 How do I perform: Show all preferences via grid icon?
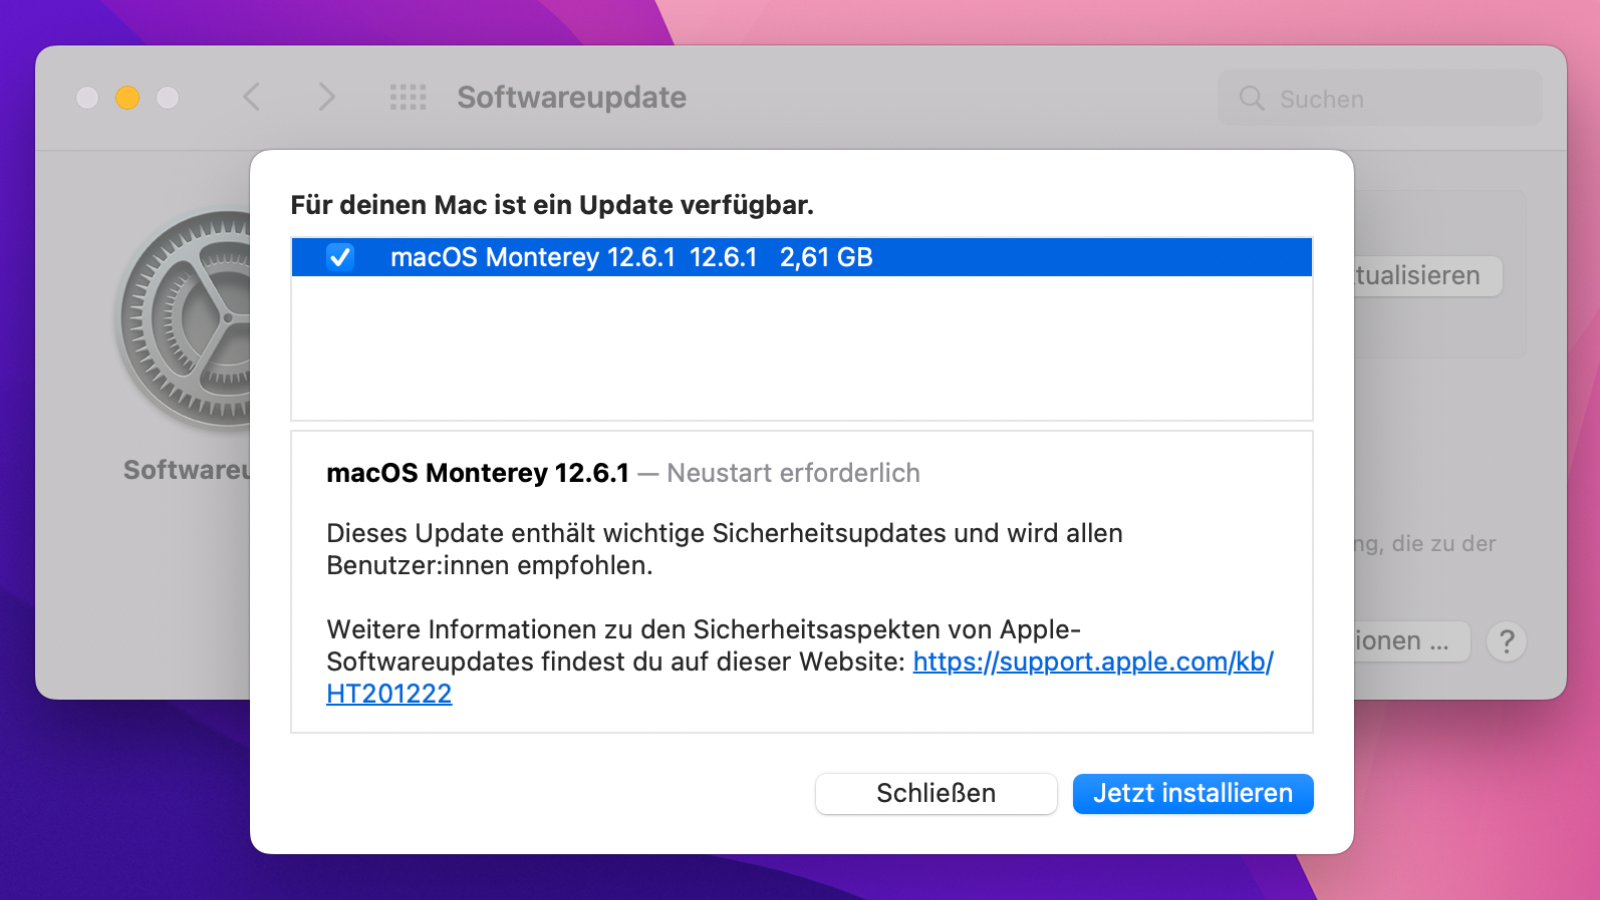[408, 97]
